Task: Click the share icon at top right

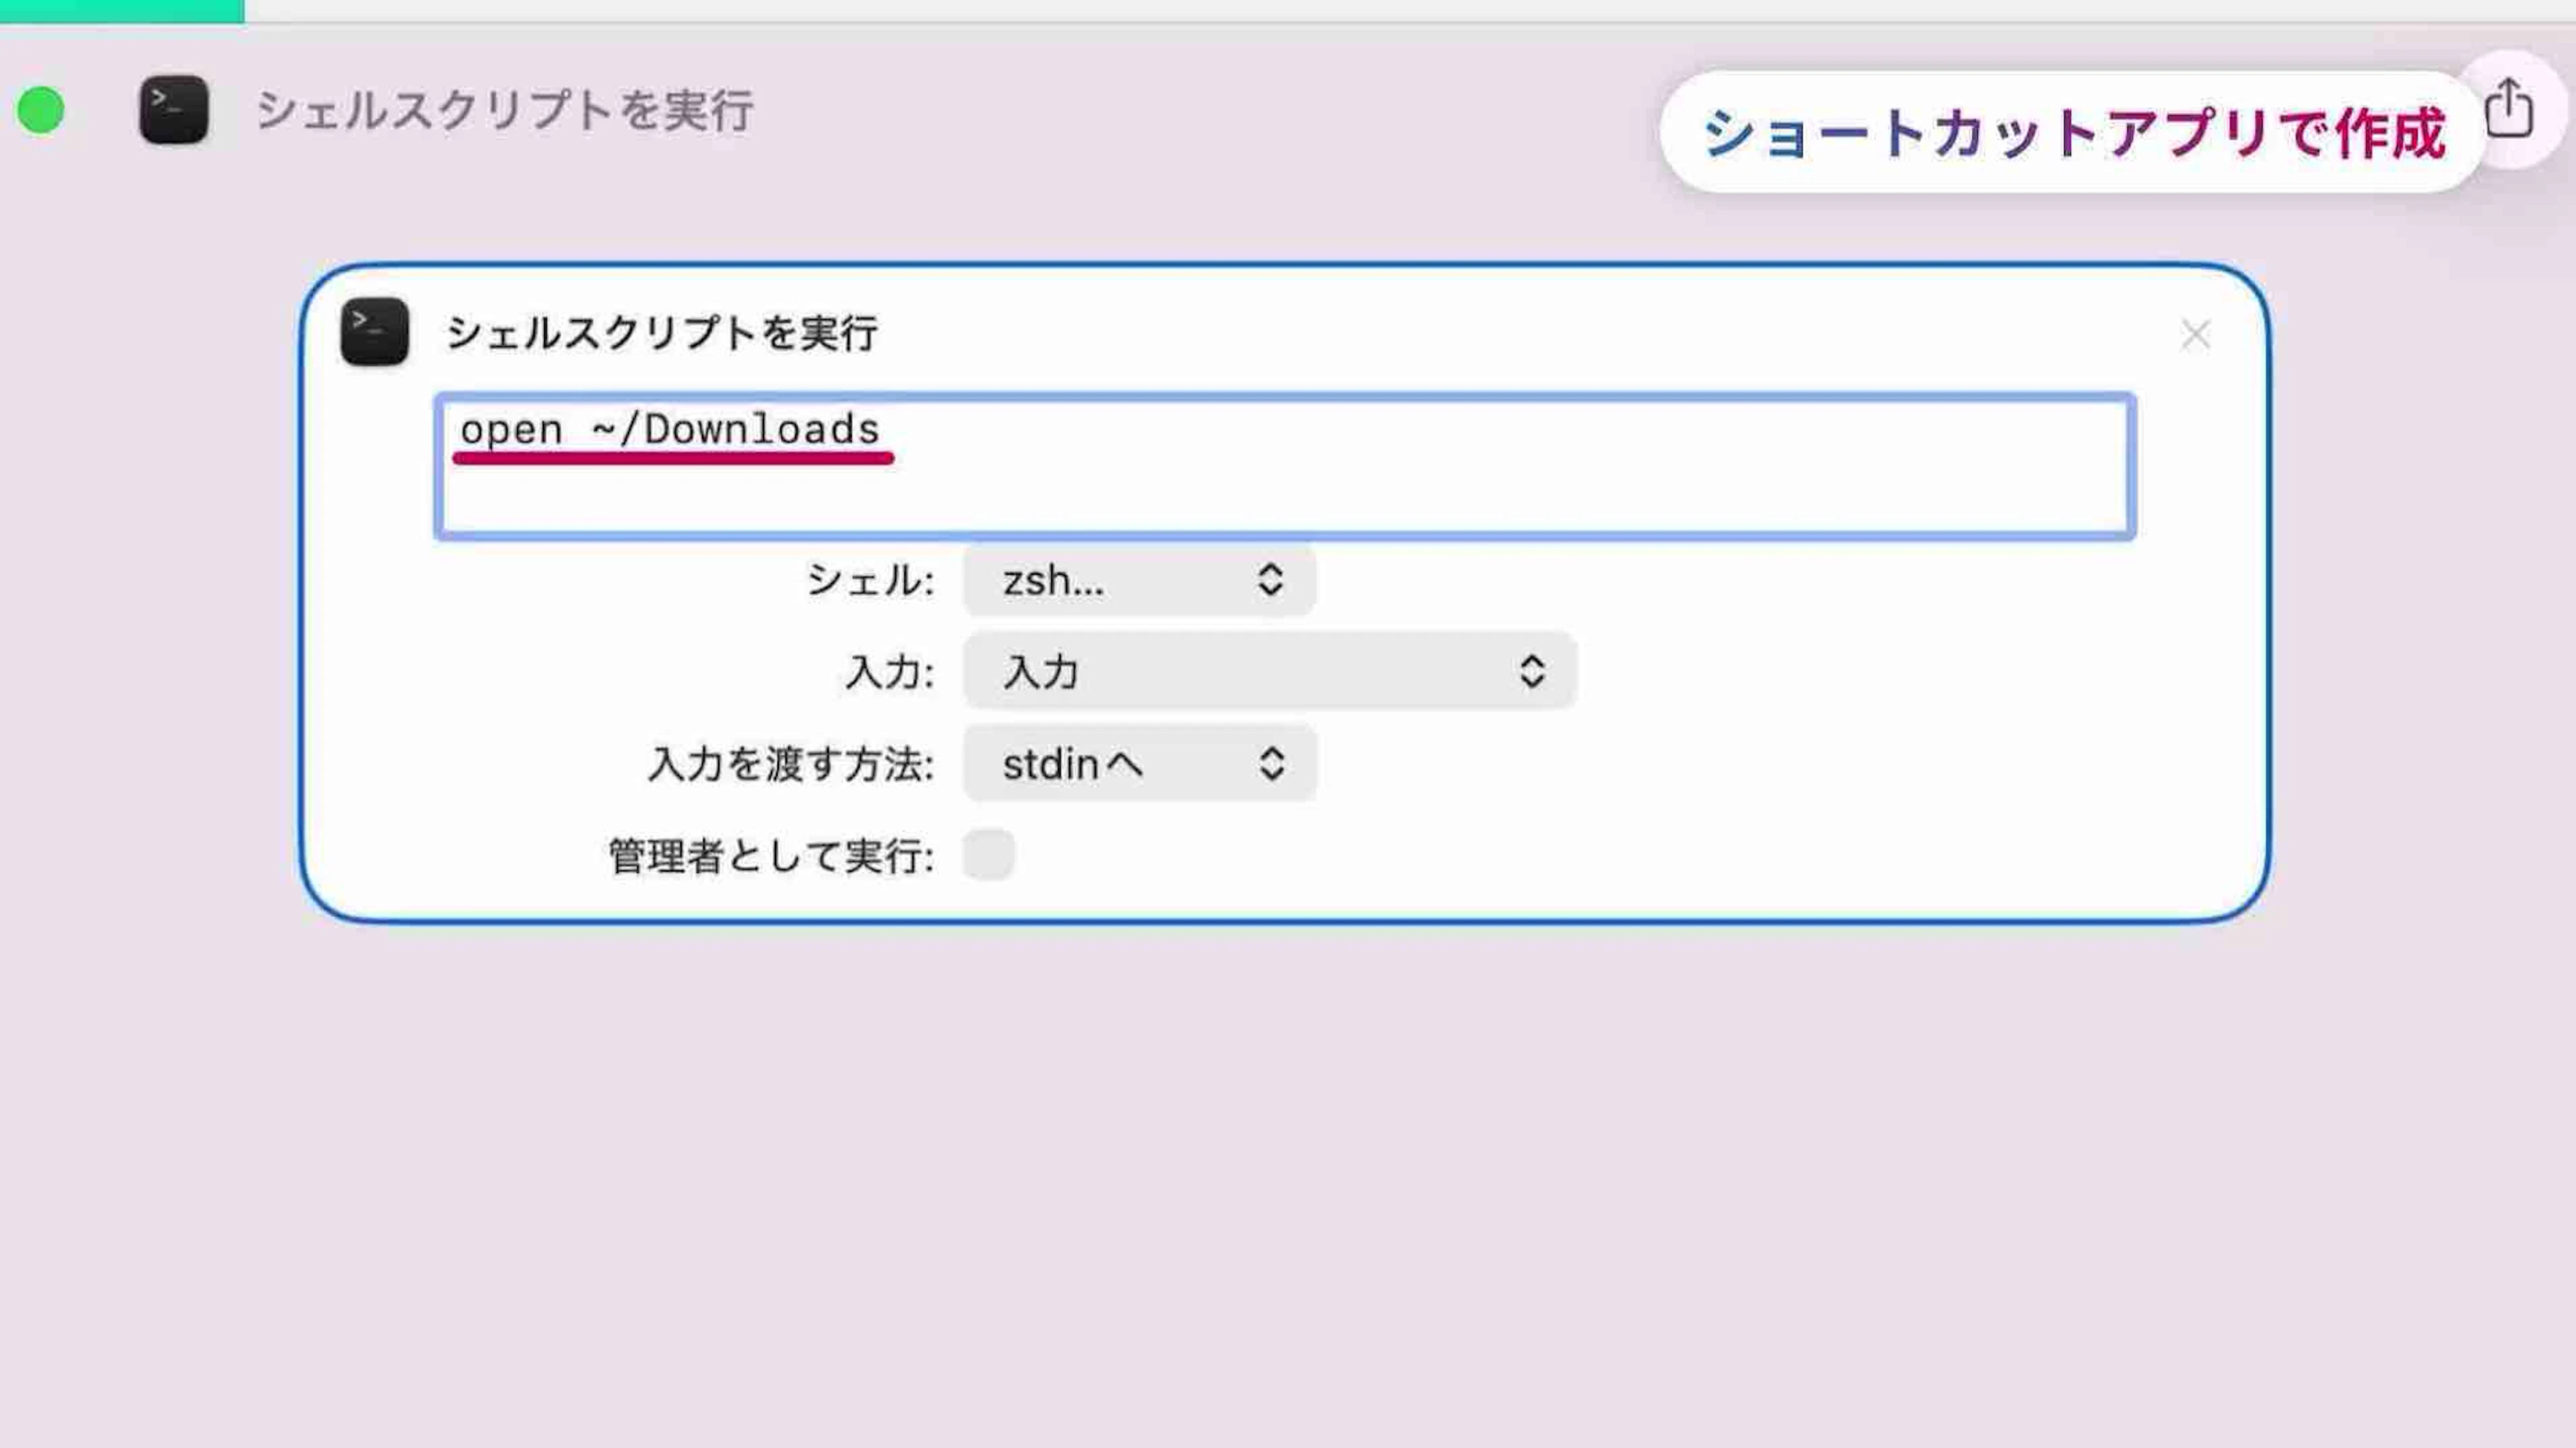Action: pyautogui.click(x=2509, y=108)
